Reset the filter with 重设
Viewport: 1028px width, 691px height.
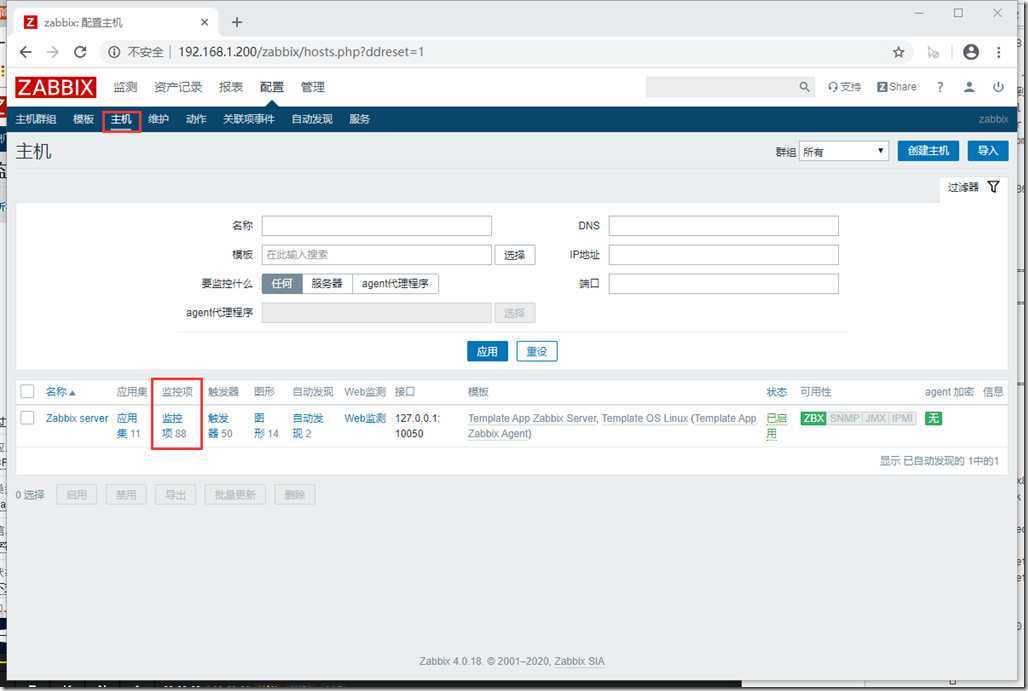[537, 351]
